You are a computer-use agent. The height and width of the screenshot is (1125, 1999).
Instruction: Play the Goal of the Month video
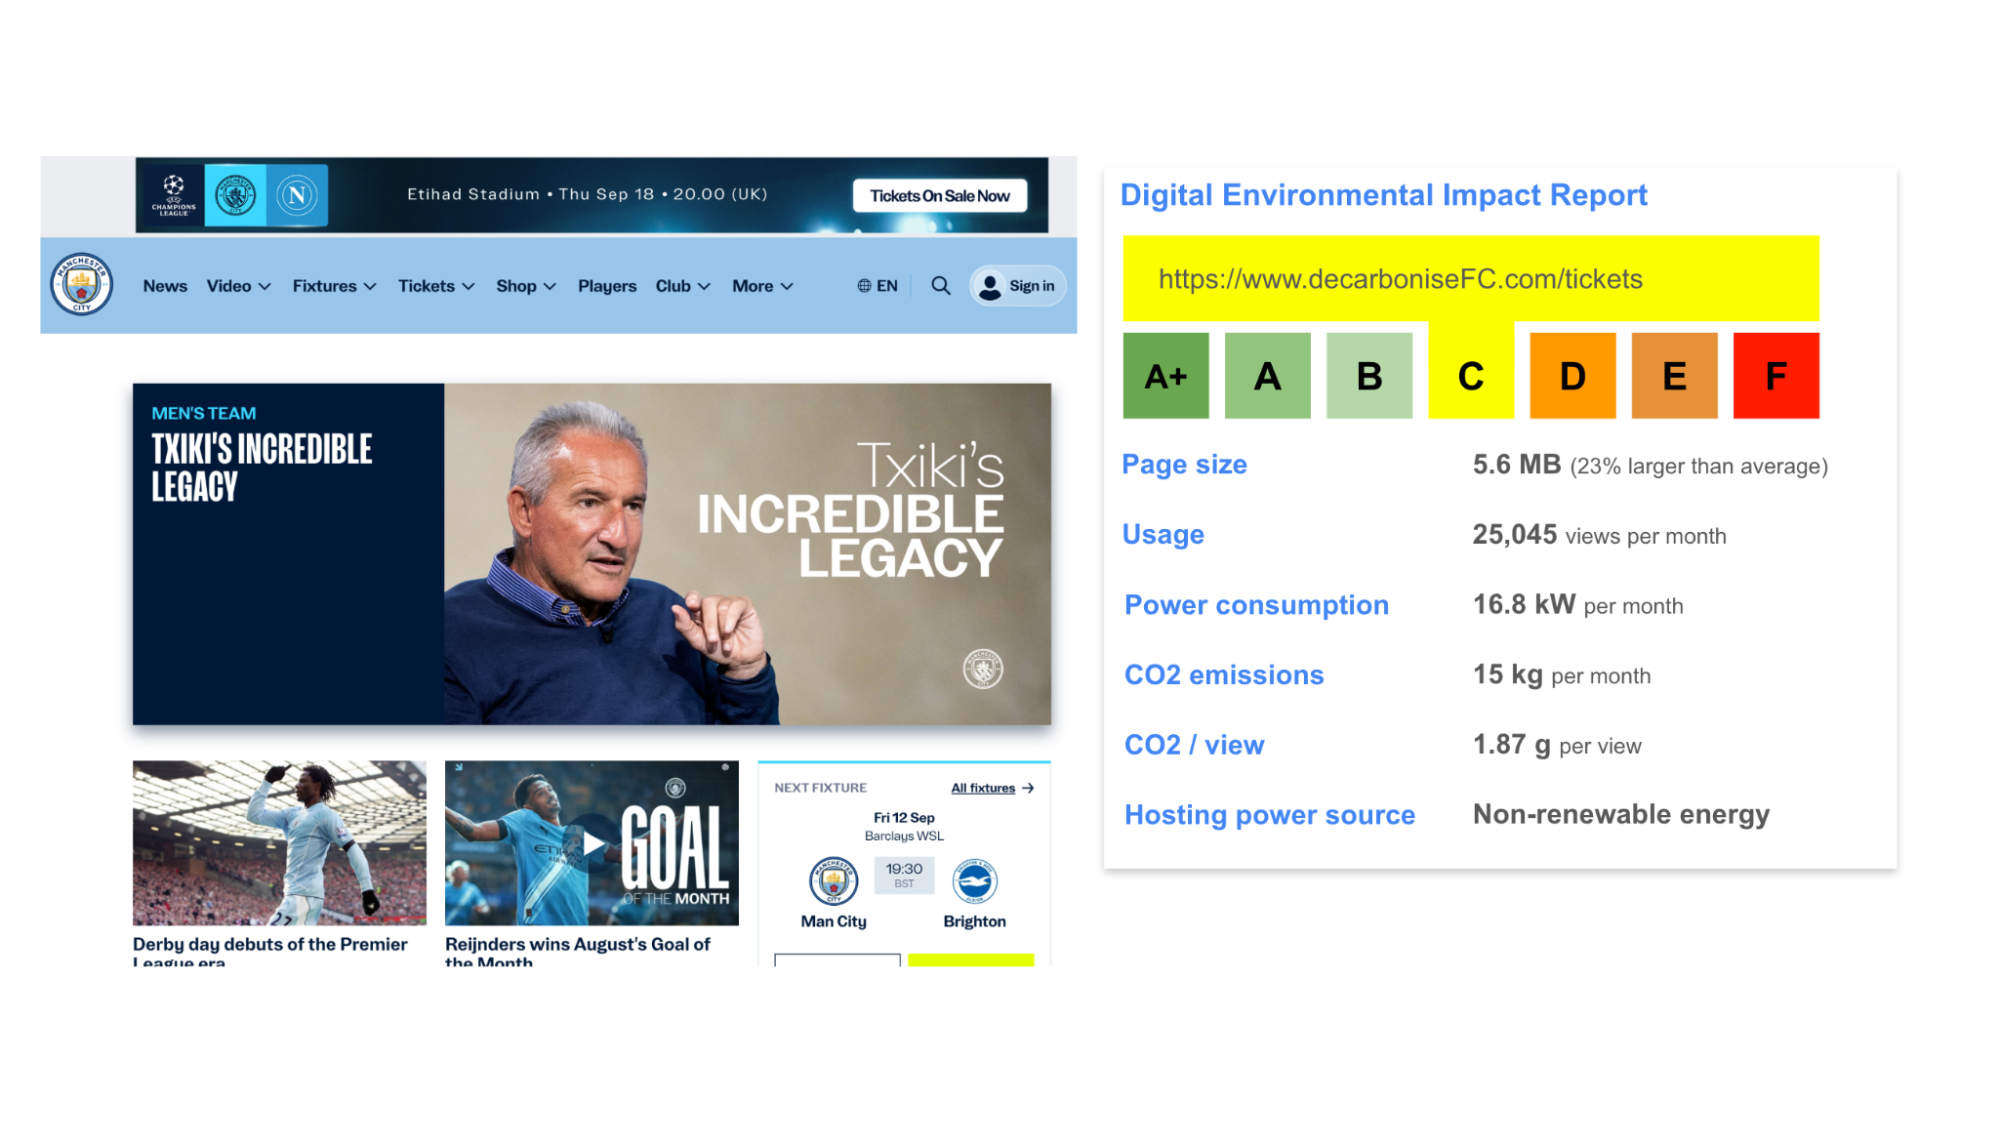[593, 844]
